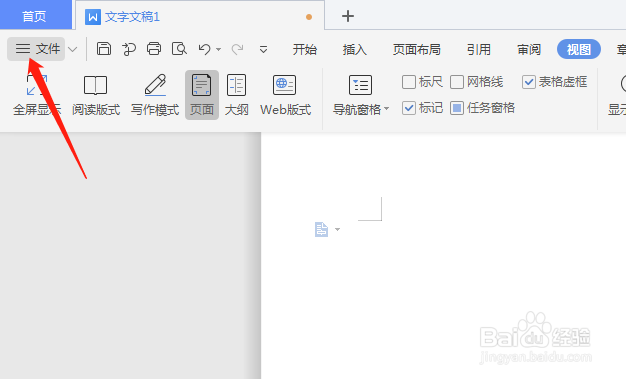This screenshot has width=626, height=379.
Task: Select the 视图 ribbon tab
Action: tap(579, 49)
